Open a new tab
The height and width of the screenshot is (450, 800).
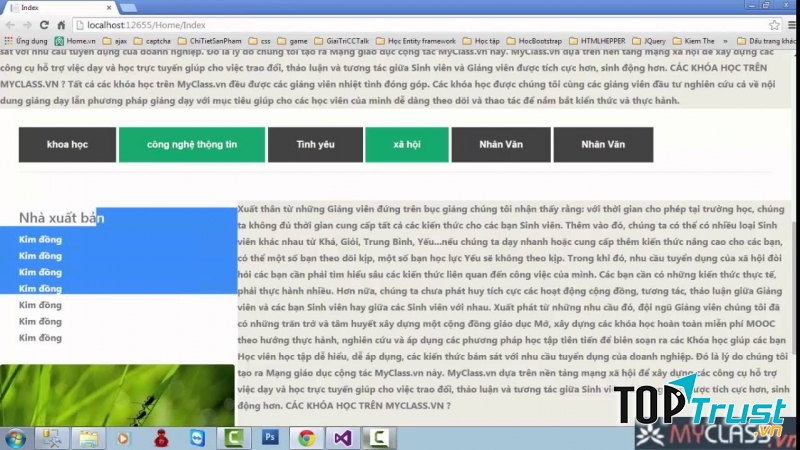tap(128, 8)
